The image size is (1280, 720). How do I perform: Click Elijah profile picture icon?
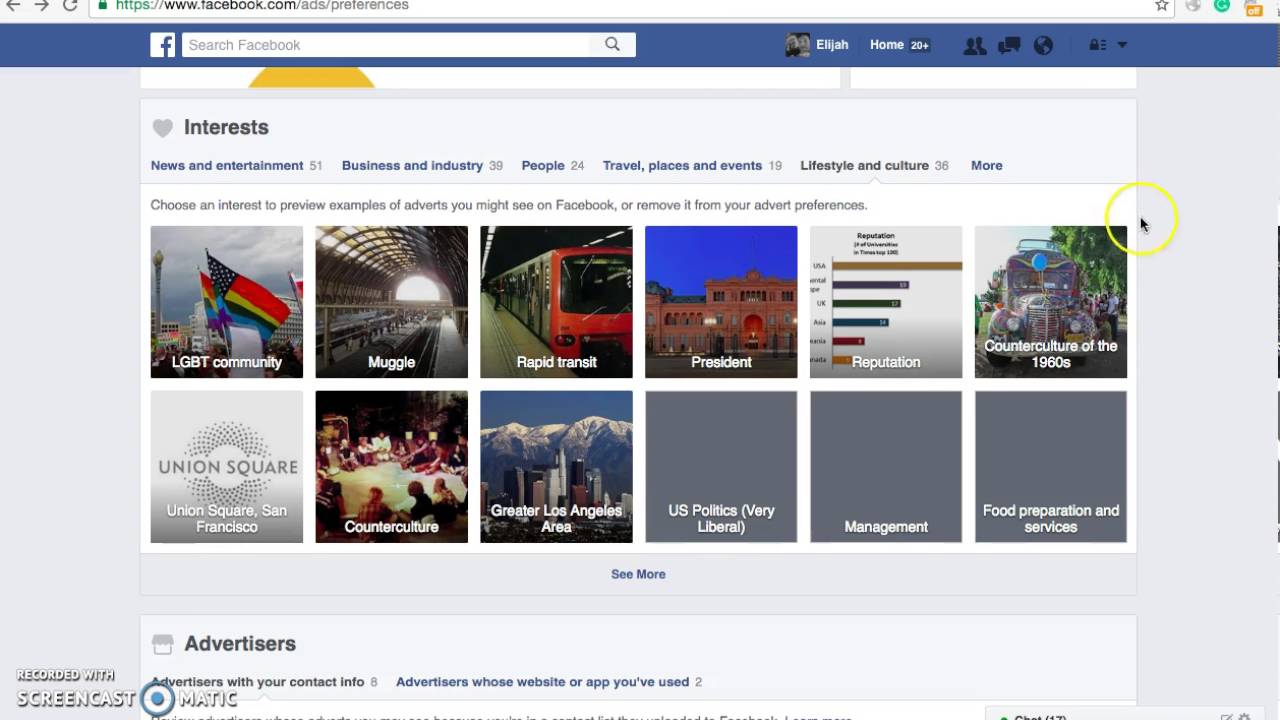pos(797,45)
